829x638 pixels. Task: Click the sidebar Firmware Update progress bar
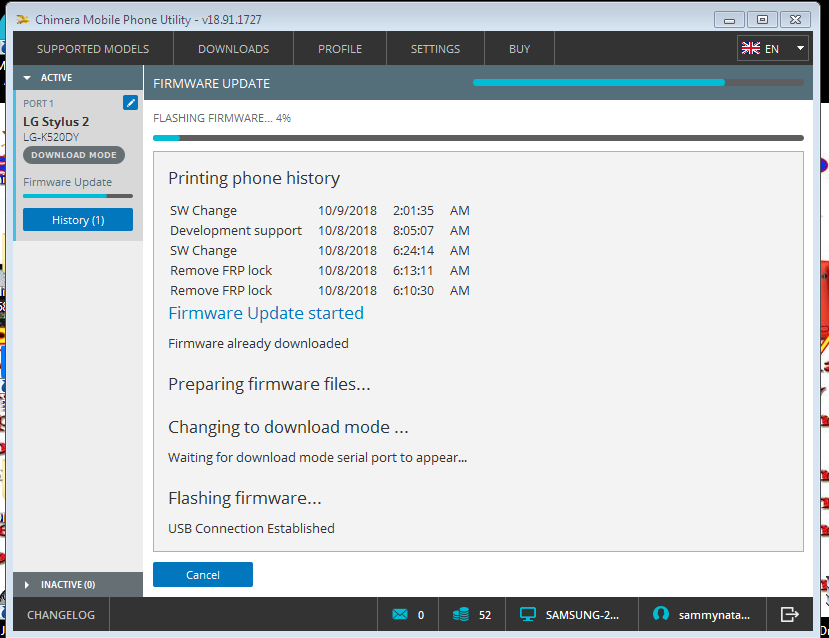tap(78, 196)
